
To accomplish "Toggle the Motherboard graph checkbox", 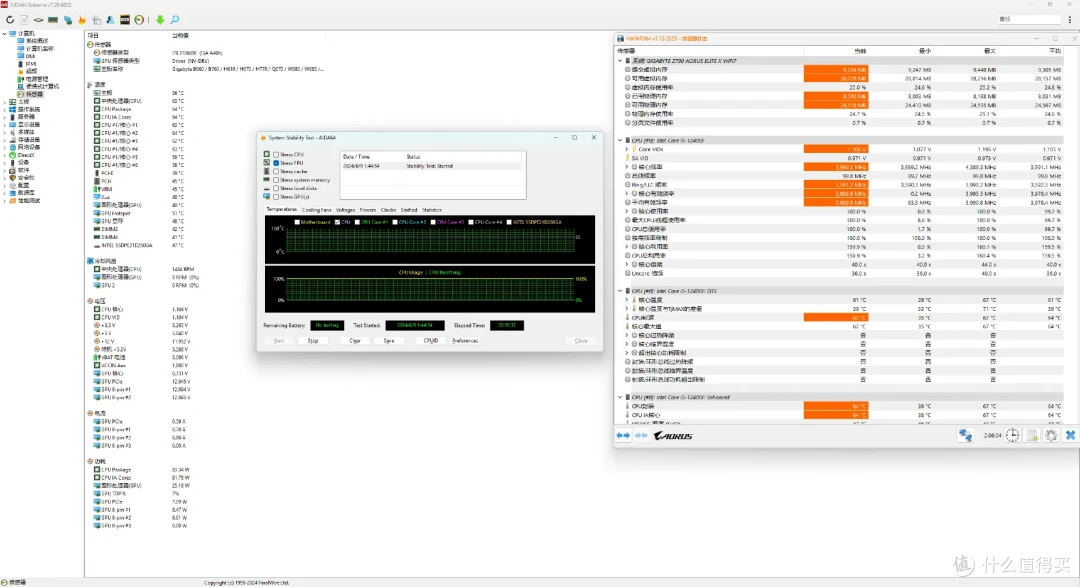I will (x=297, y=222).
